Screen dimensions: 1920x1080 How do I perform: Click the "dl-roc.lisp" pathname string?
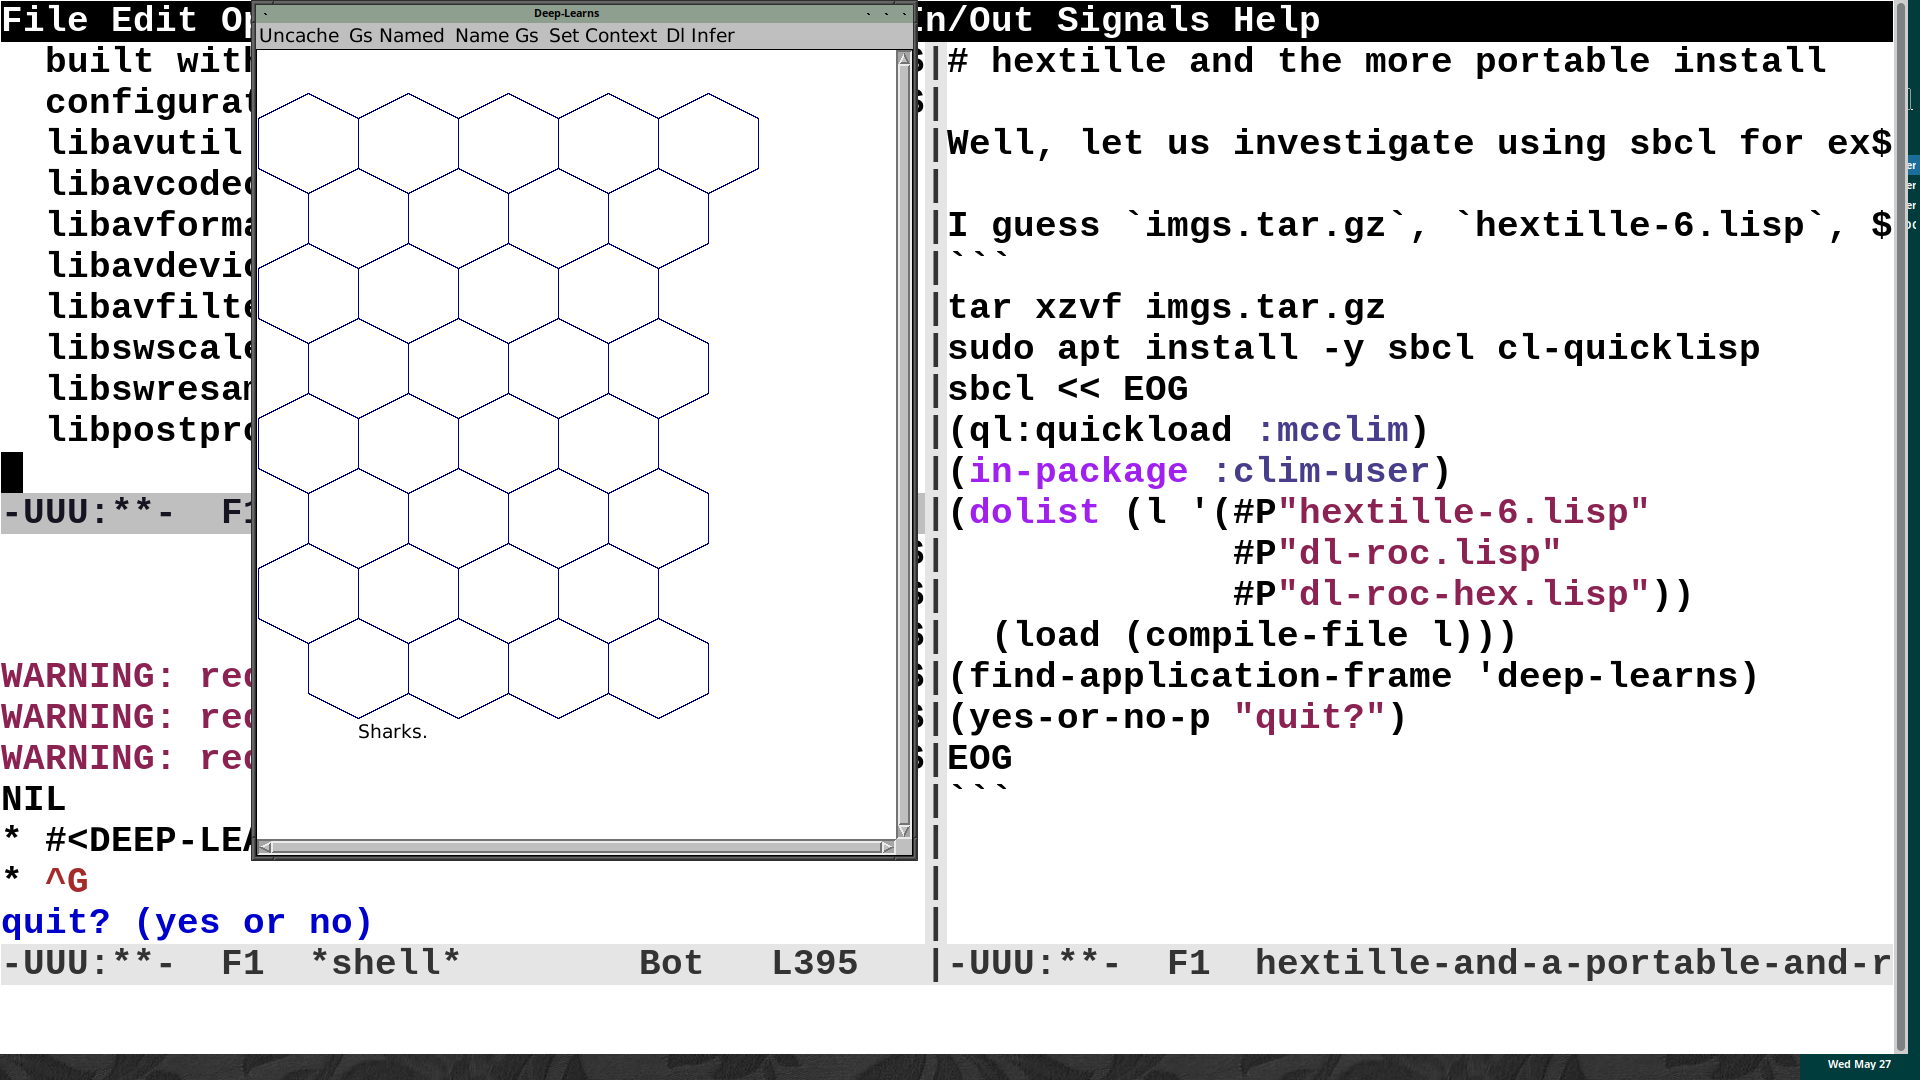tap(1419, 553)
